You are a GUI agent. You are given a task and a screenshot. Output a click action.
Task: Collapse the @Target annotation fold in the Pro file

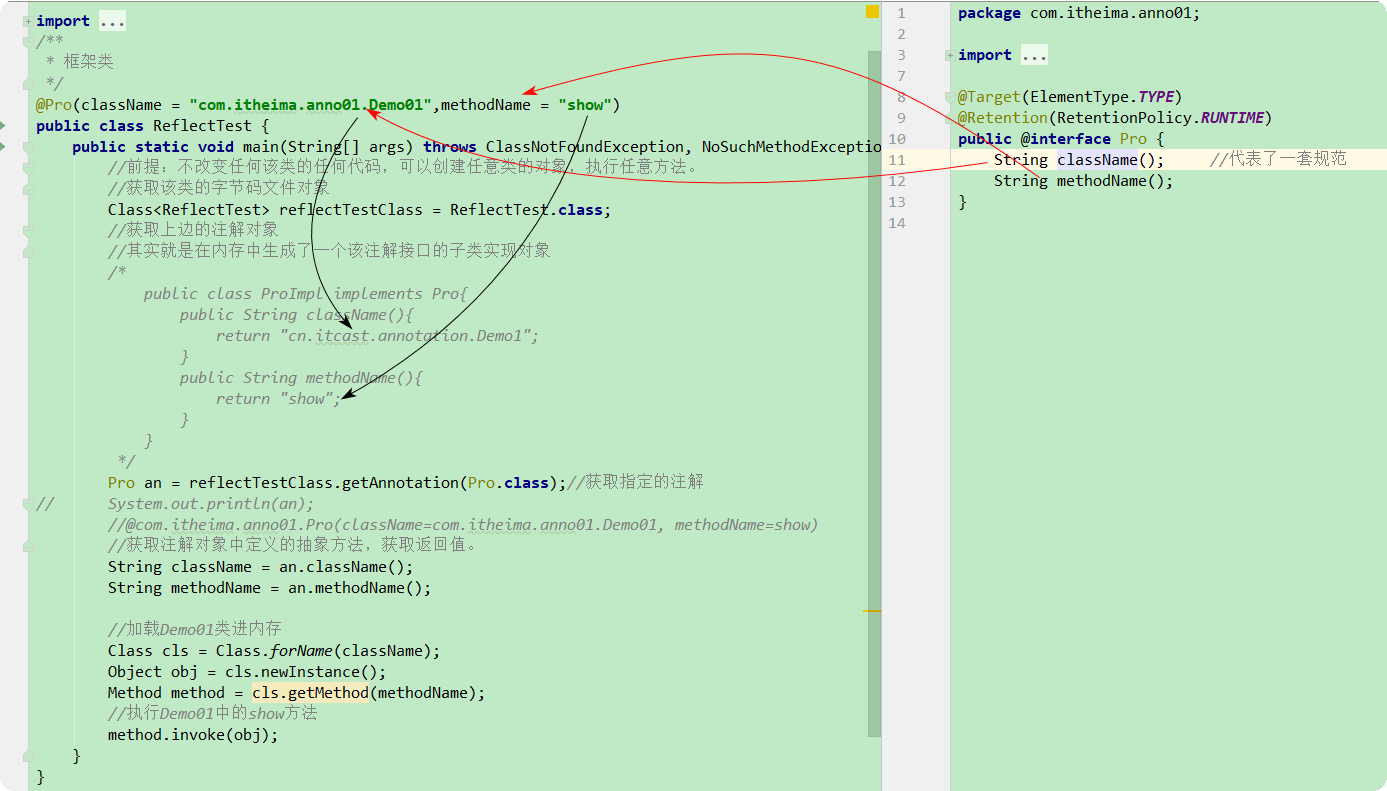[x=949, y=97]
